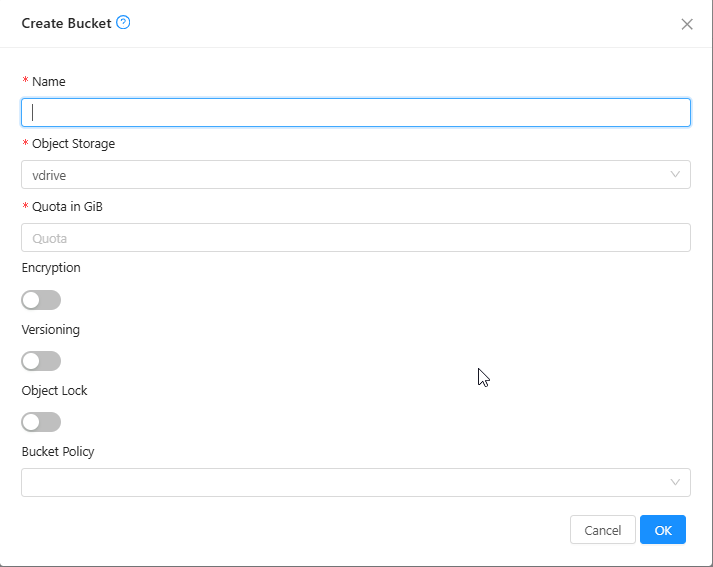The height and width of the screenshot is (567, 713).
Task: Open the Object Storage dropdown showing vdrive
Action: [x=340, y=175]
